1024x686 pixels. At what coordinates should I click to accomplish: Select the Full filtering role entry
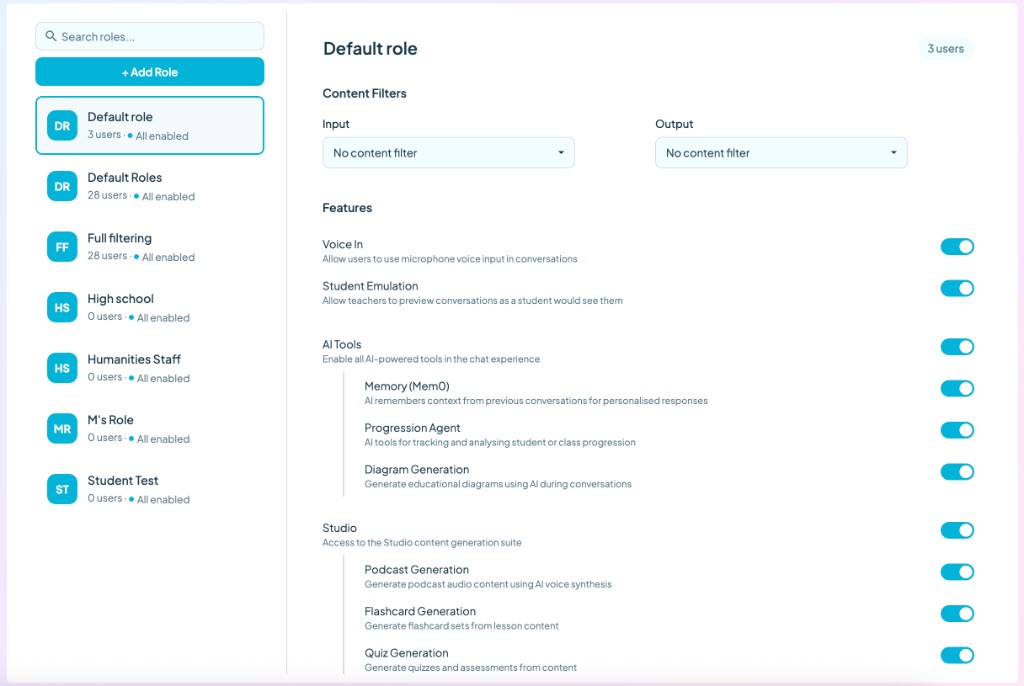pyautogui.click(x=150, y=247)
